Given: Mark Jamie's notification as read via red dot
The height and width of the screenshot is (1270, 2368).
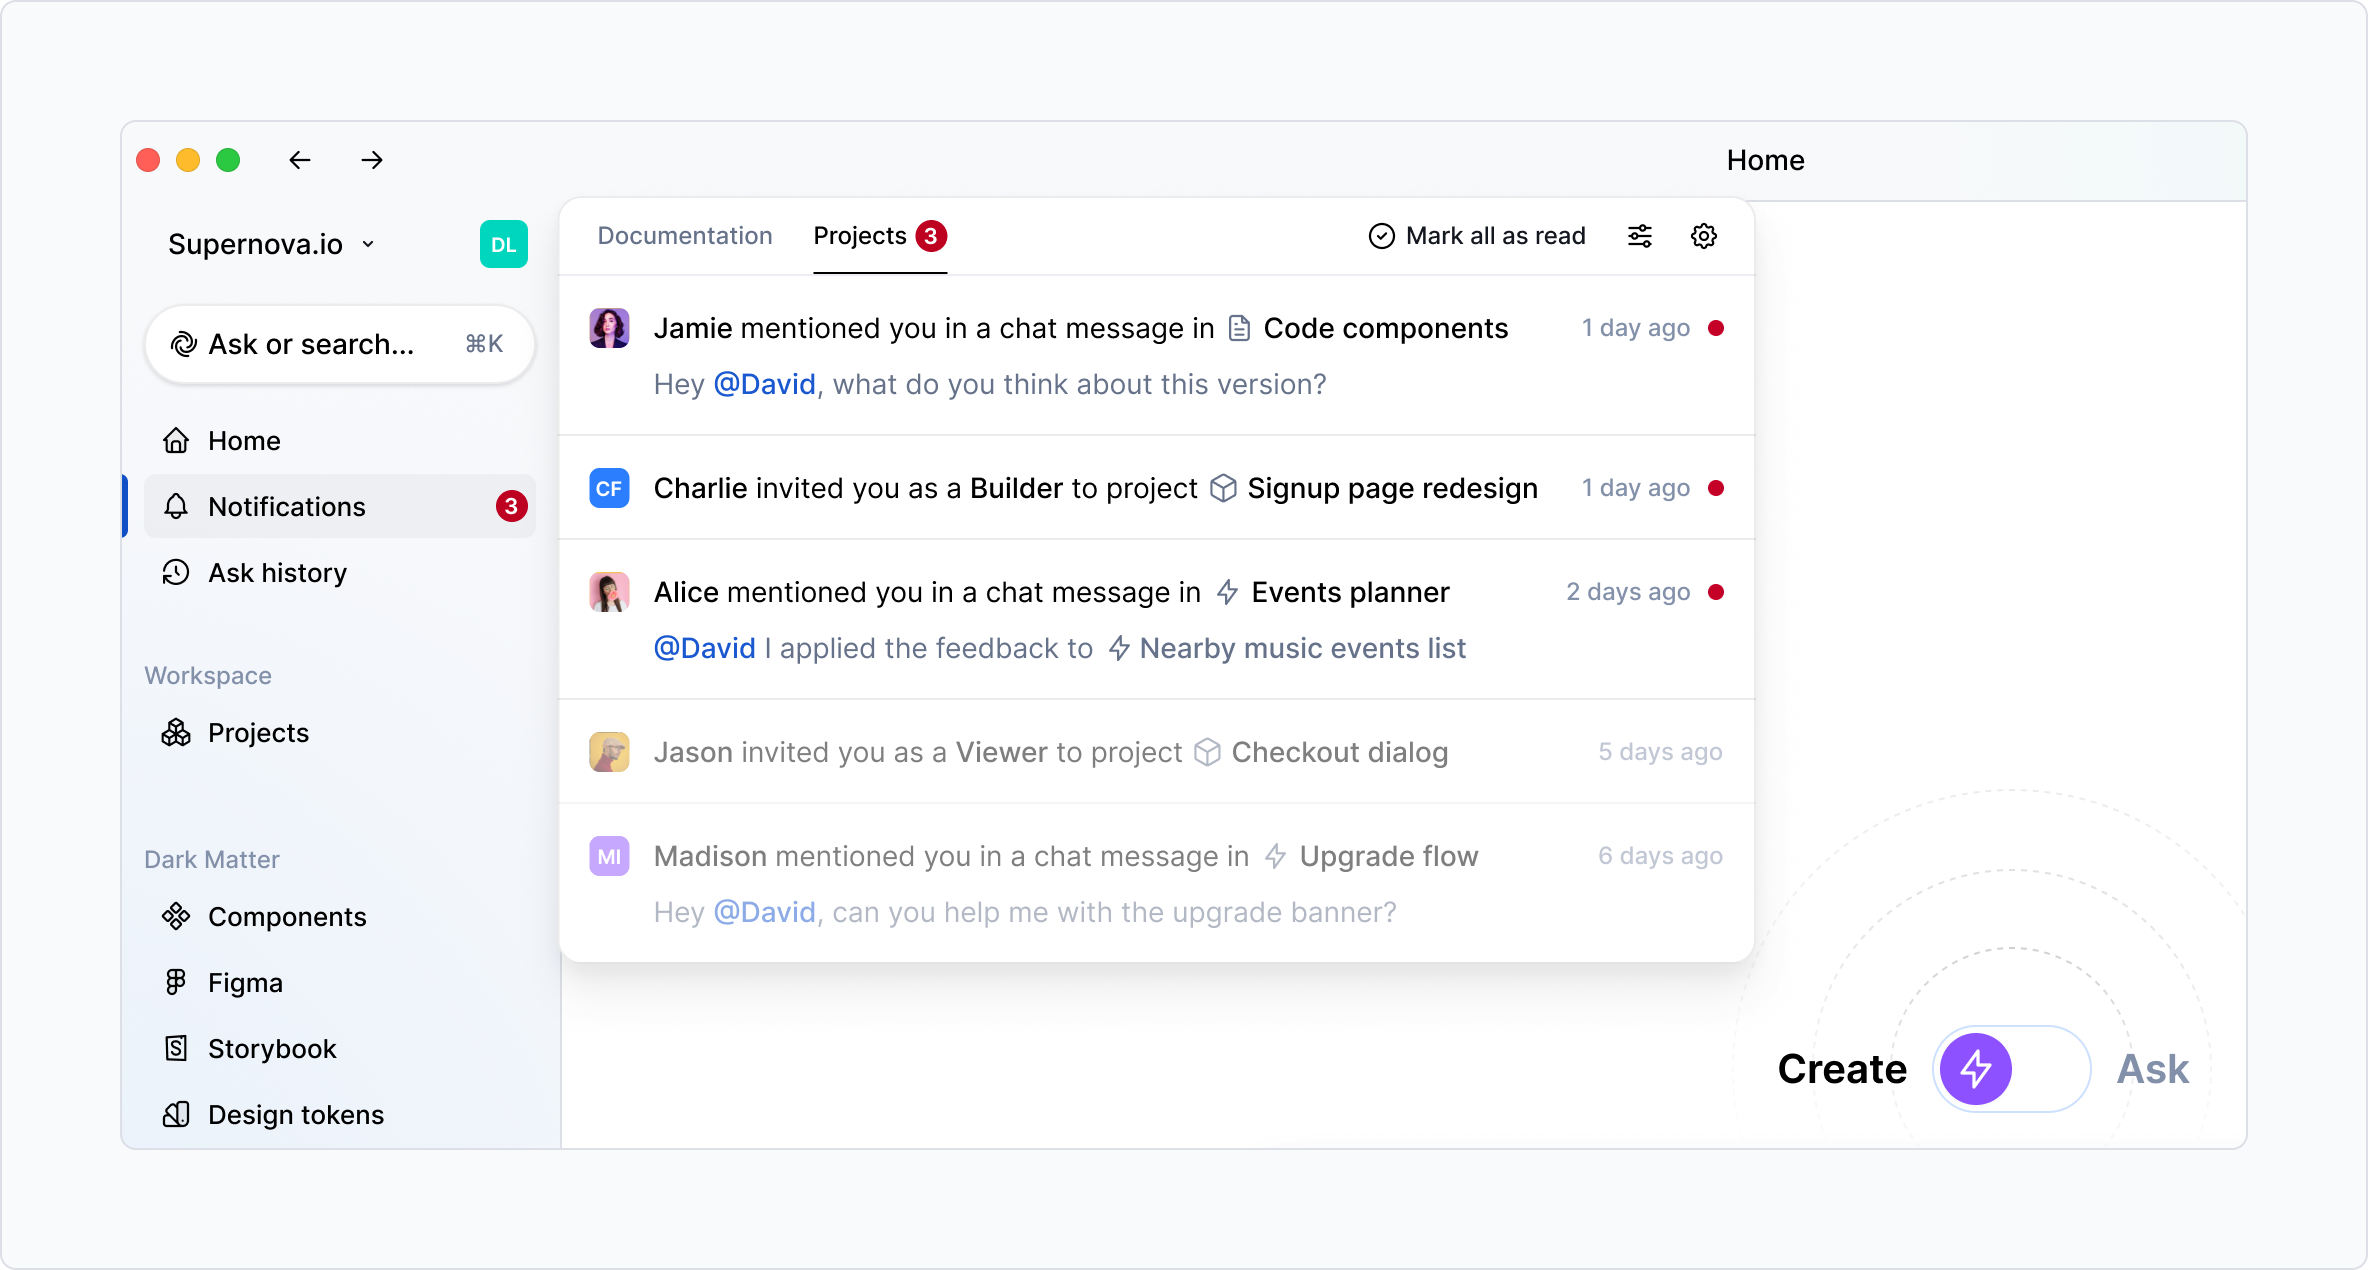Looking at the screenshot, I should [x=1716, y=328].
